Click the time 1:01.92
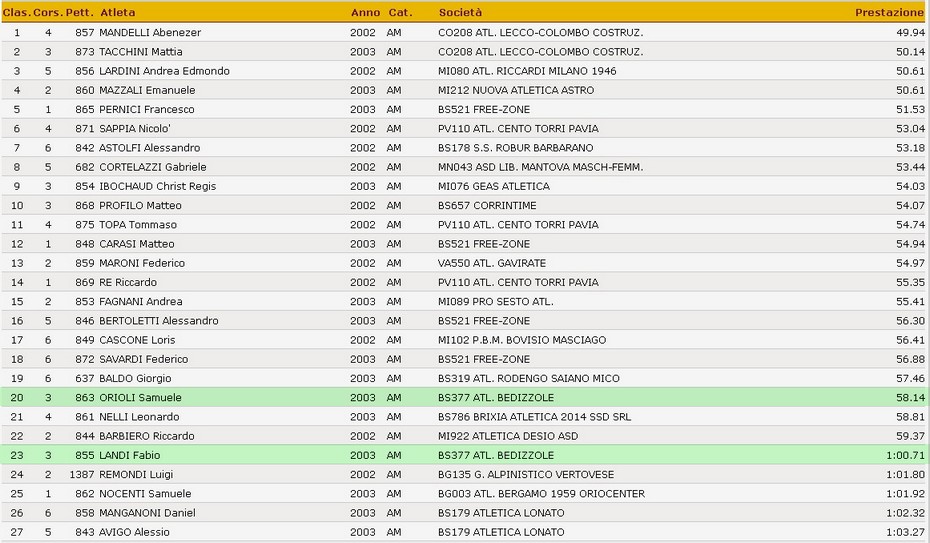Image resolution: width=930 pixels, height=543 pixels. coord(905,494)
